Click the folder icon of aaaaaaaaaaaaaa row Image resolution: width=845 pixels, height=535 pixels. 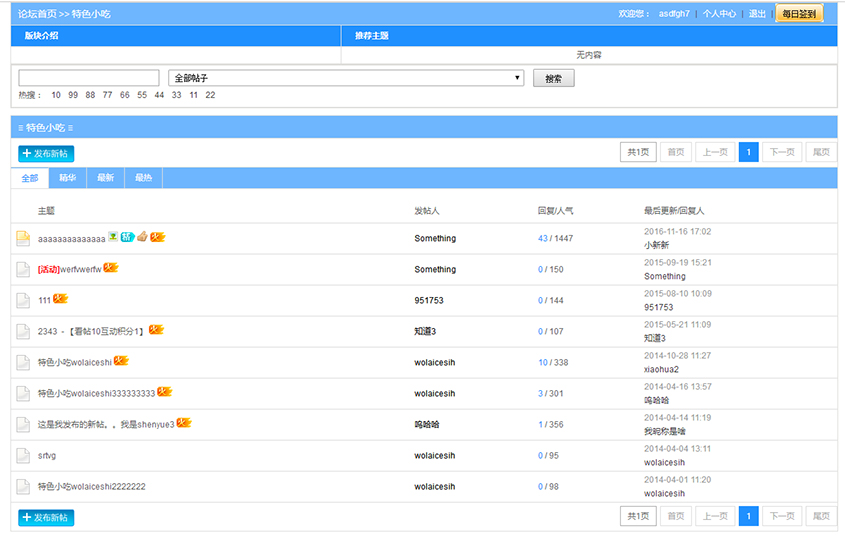click(x=23, y=238)
